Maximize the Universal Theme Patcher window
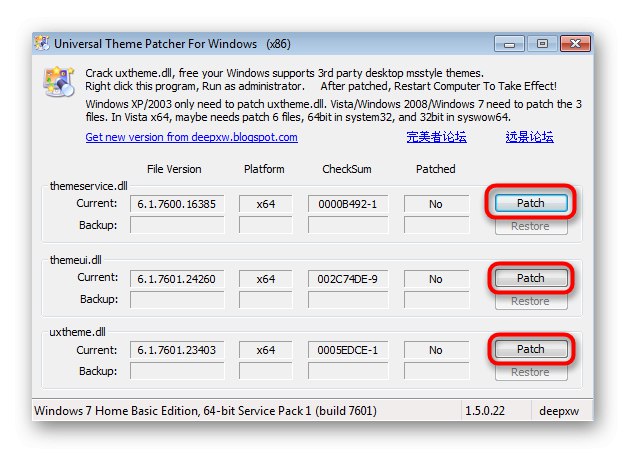This screenshot has width=626, height=453. [x=542, y=44]
